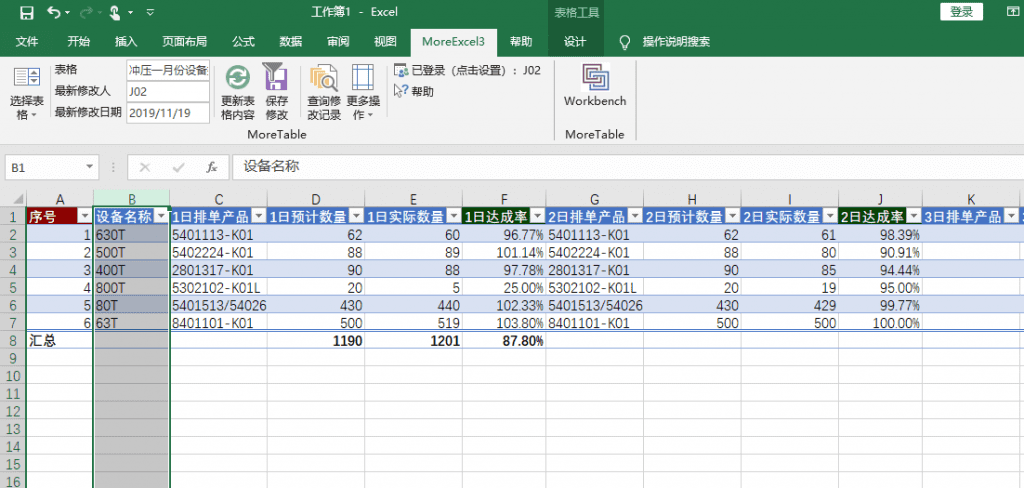Switch to the 开始 ribbon tab
The image size is (1024, 488).
pos(78,42)
